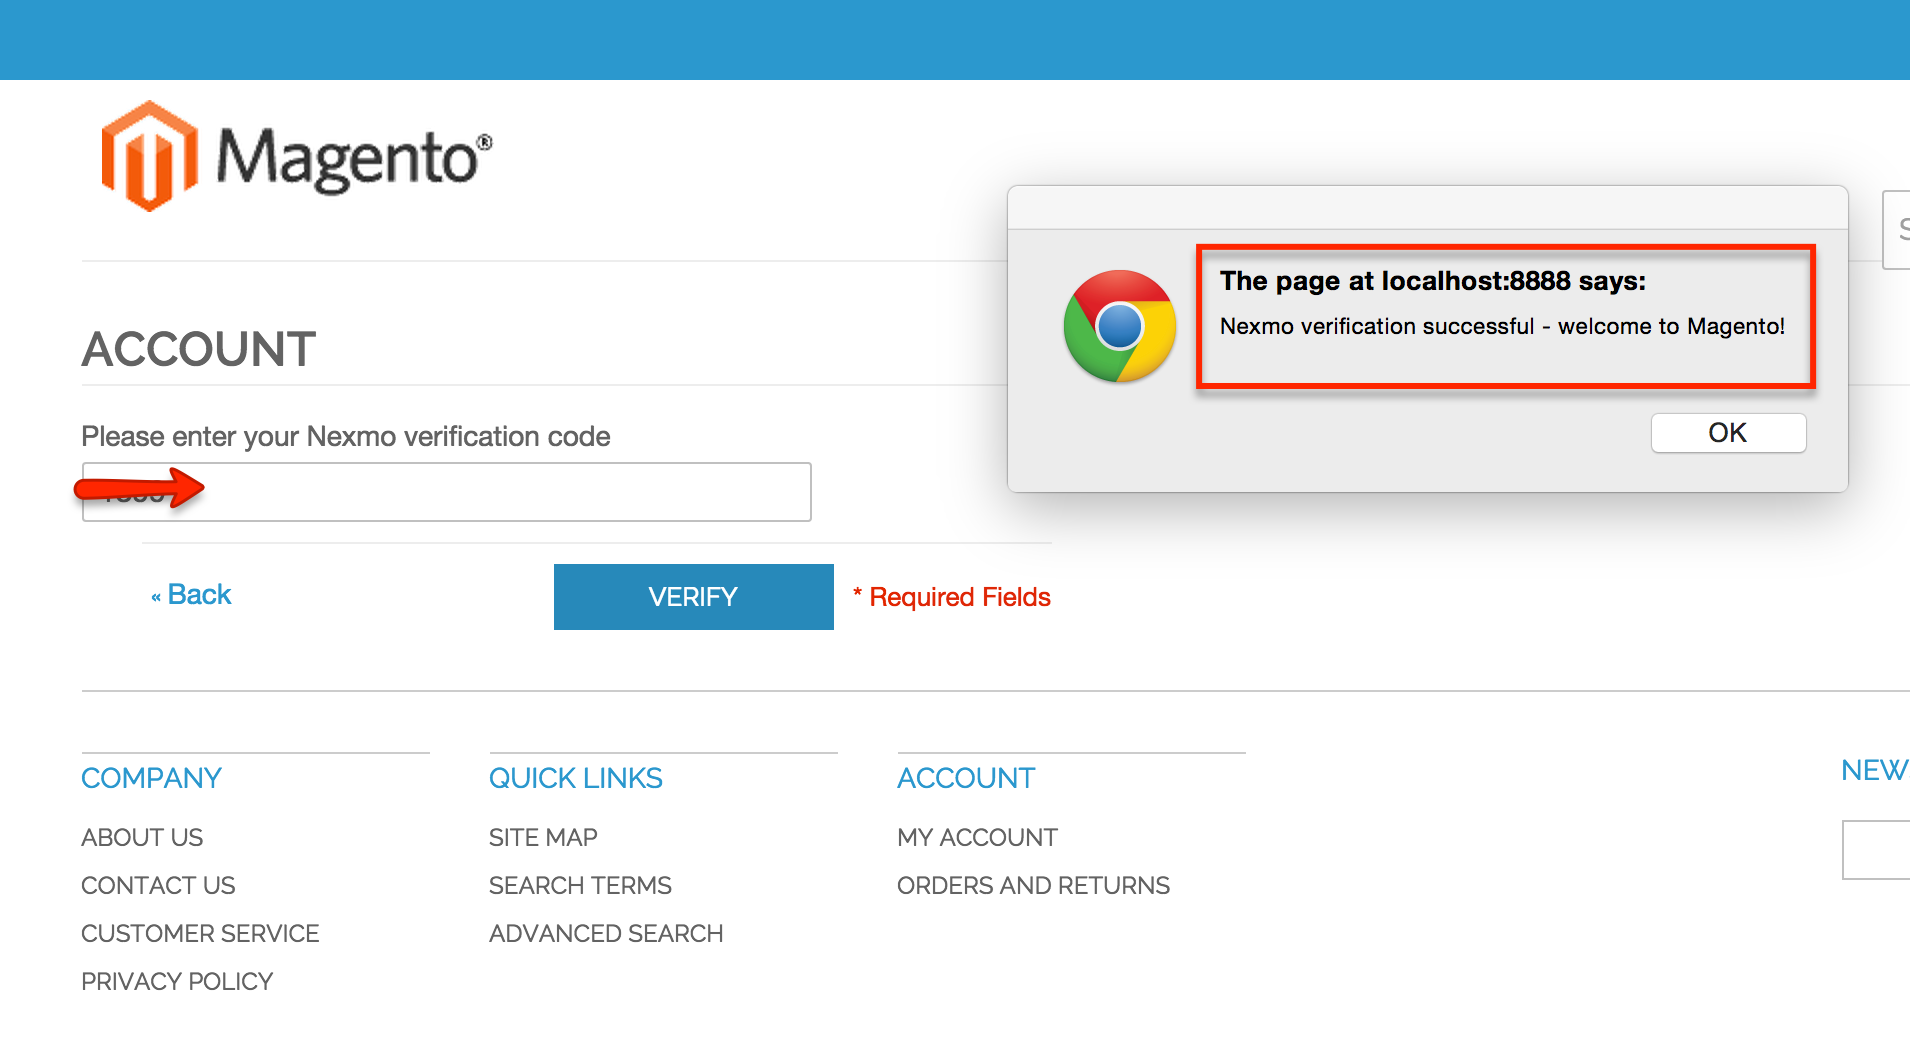Click the Magento logo
This screenshot has width=1910, height=1054.
click(x=297, y=156)
